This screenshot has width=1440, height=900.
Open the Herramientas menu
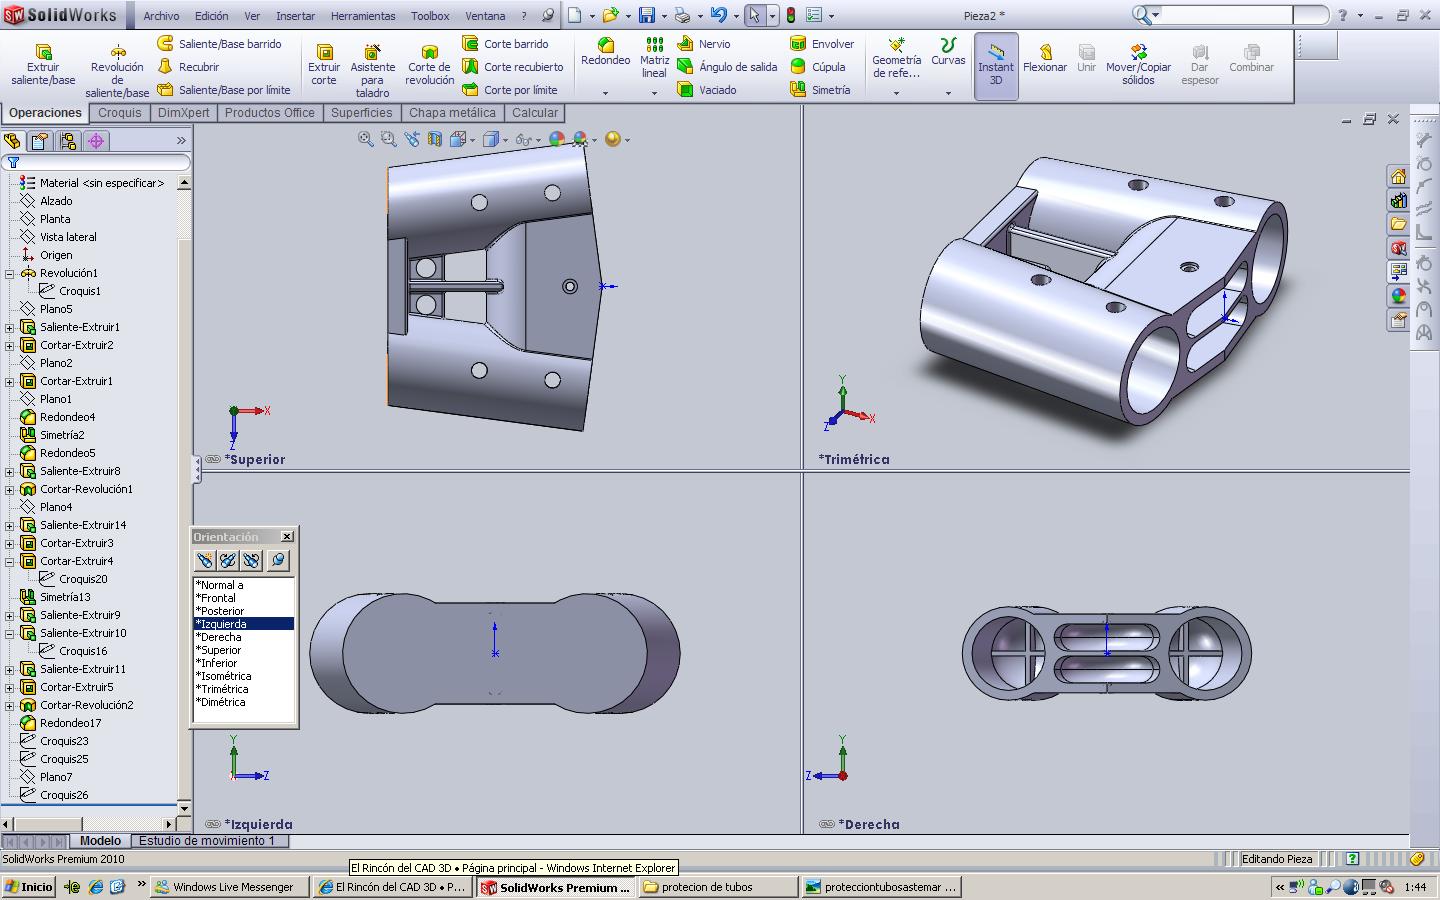click(363, 16)
